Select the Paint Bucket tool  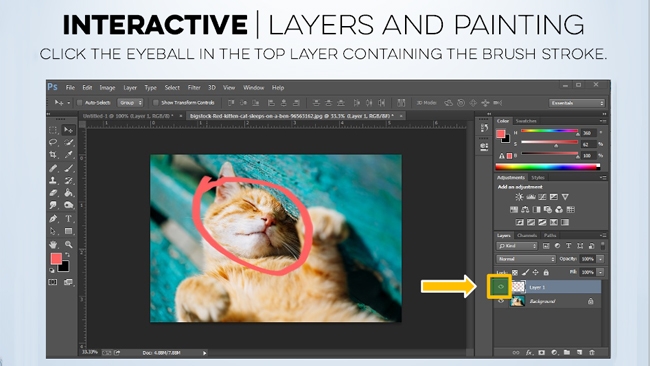(68, 193)
